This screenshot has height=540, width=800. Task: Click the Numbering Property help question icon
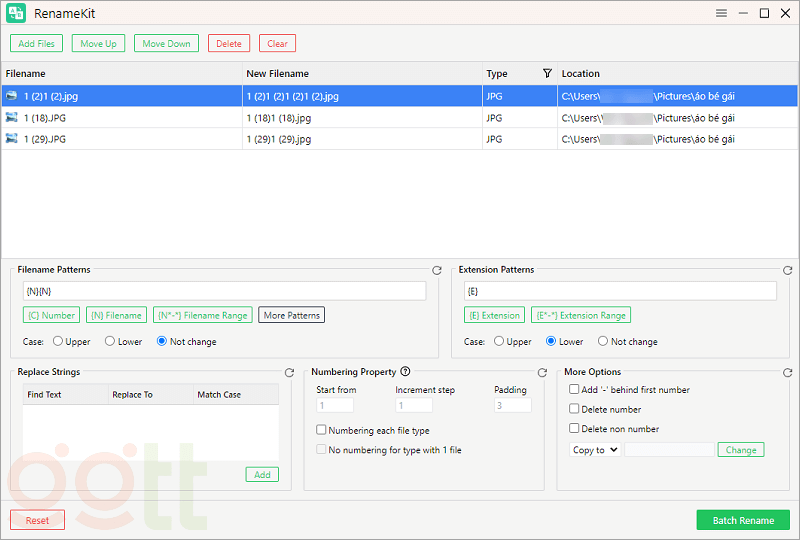pos(405,372)
